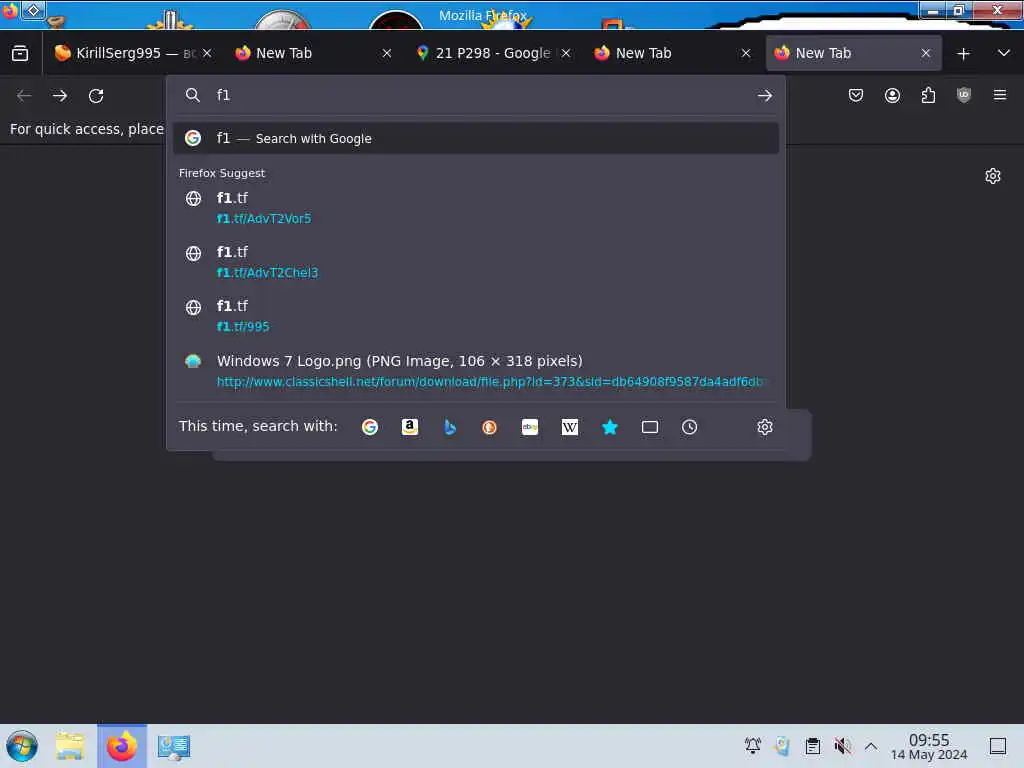Open the Firefox View tab list icon

[20, 53]
